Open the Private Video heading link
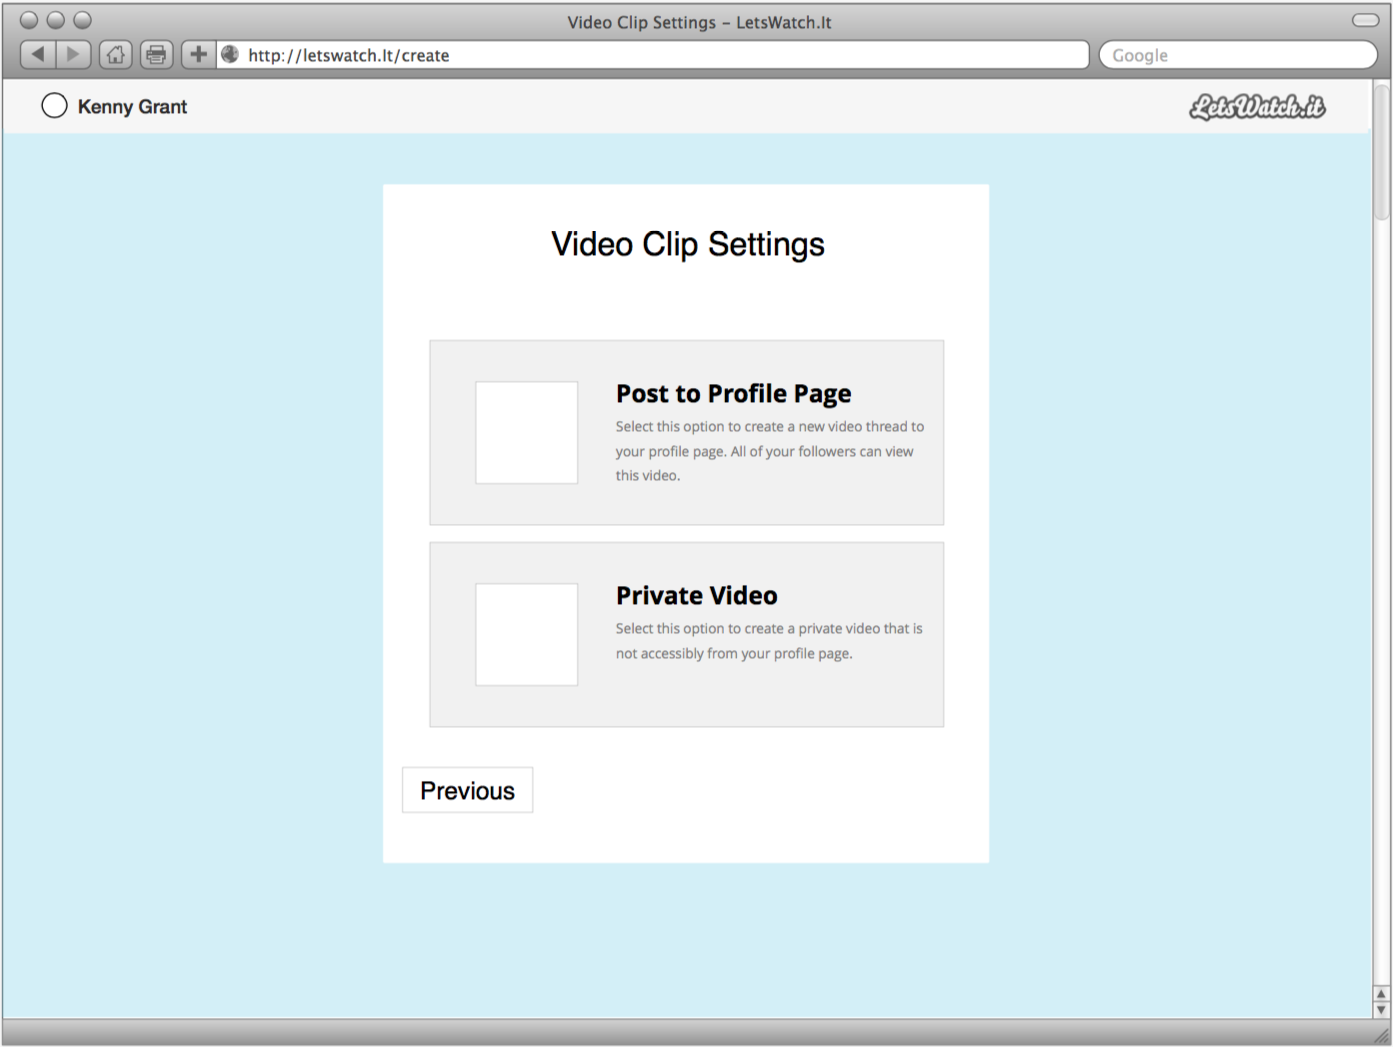Viewport: 1393px width, 1047px height. pyautogui.click(x=696, y=595)
